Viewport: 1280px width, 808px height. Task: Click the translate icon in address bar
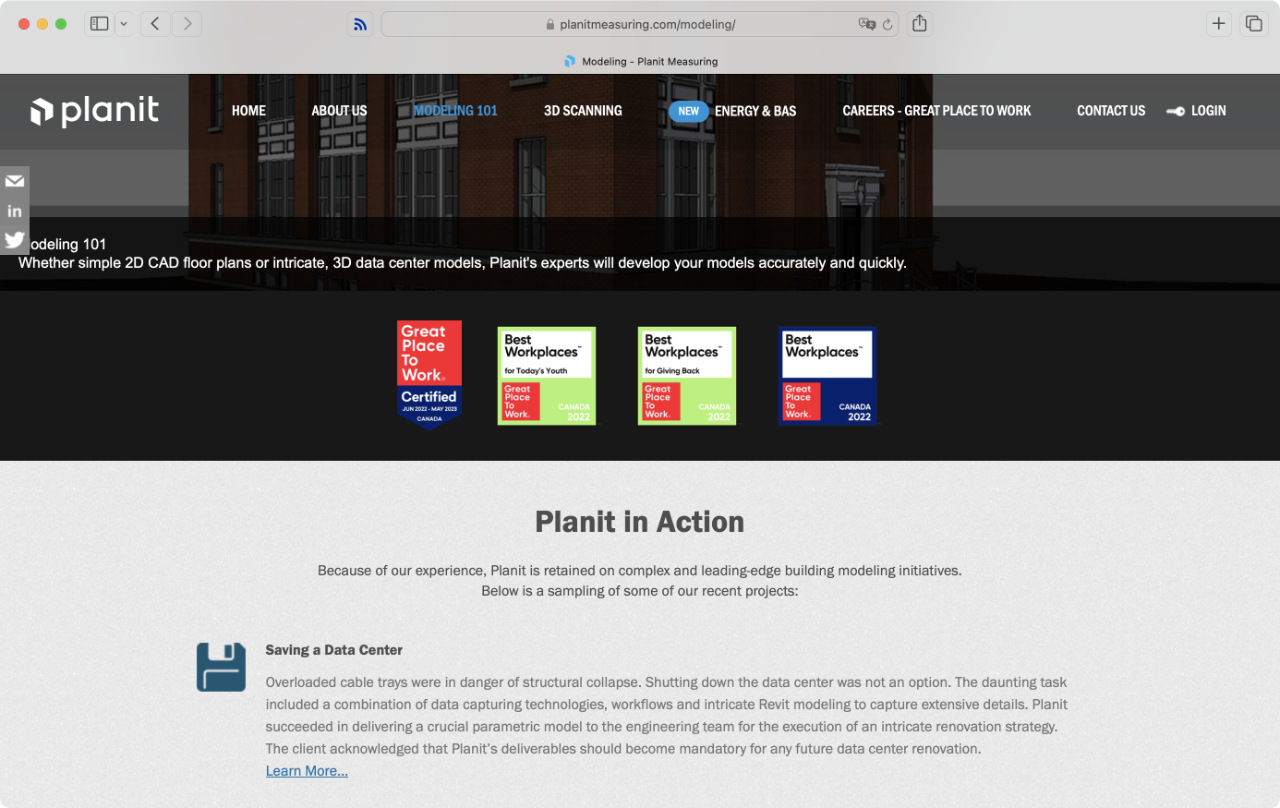click(x=867, y=24)
